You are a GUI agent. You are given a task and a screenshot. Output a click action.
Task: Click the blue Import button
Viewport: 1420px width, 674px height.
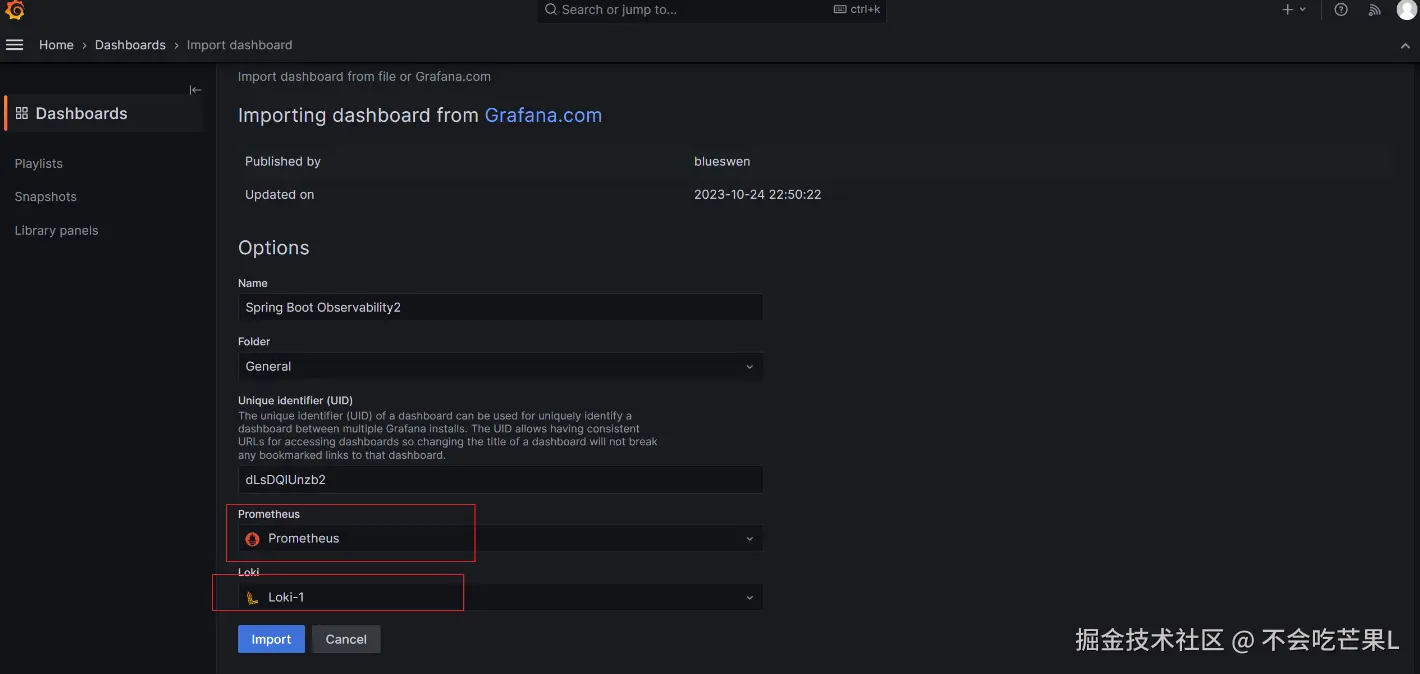271,640
